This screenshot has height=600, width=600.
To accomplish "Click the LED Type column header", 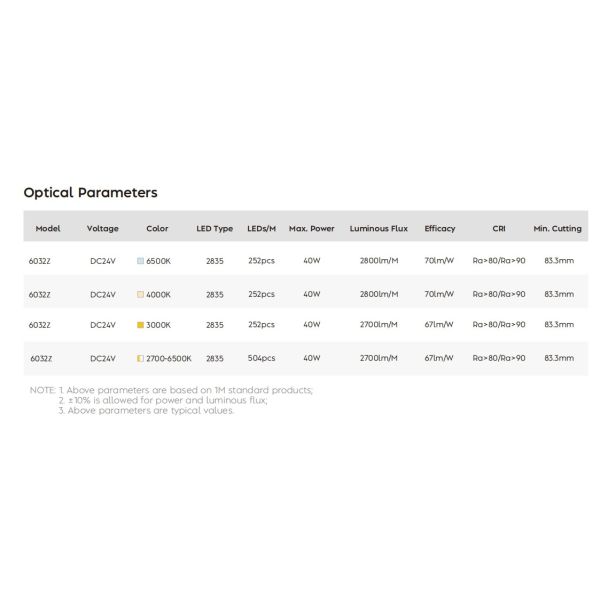I will [214, 228].
